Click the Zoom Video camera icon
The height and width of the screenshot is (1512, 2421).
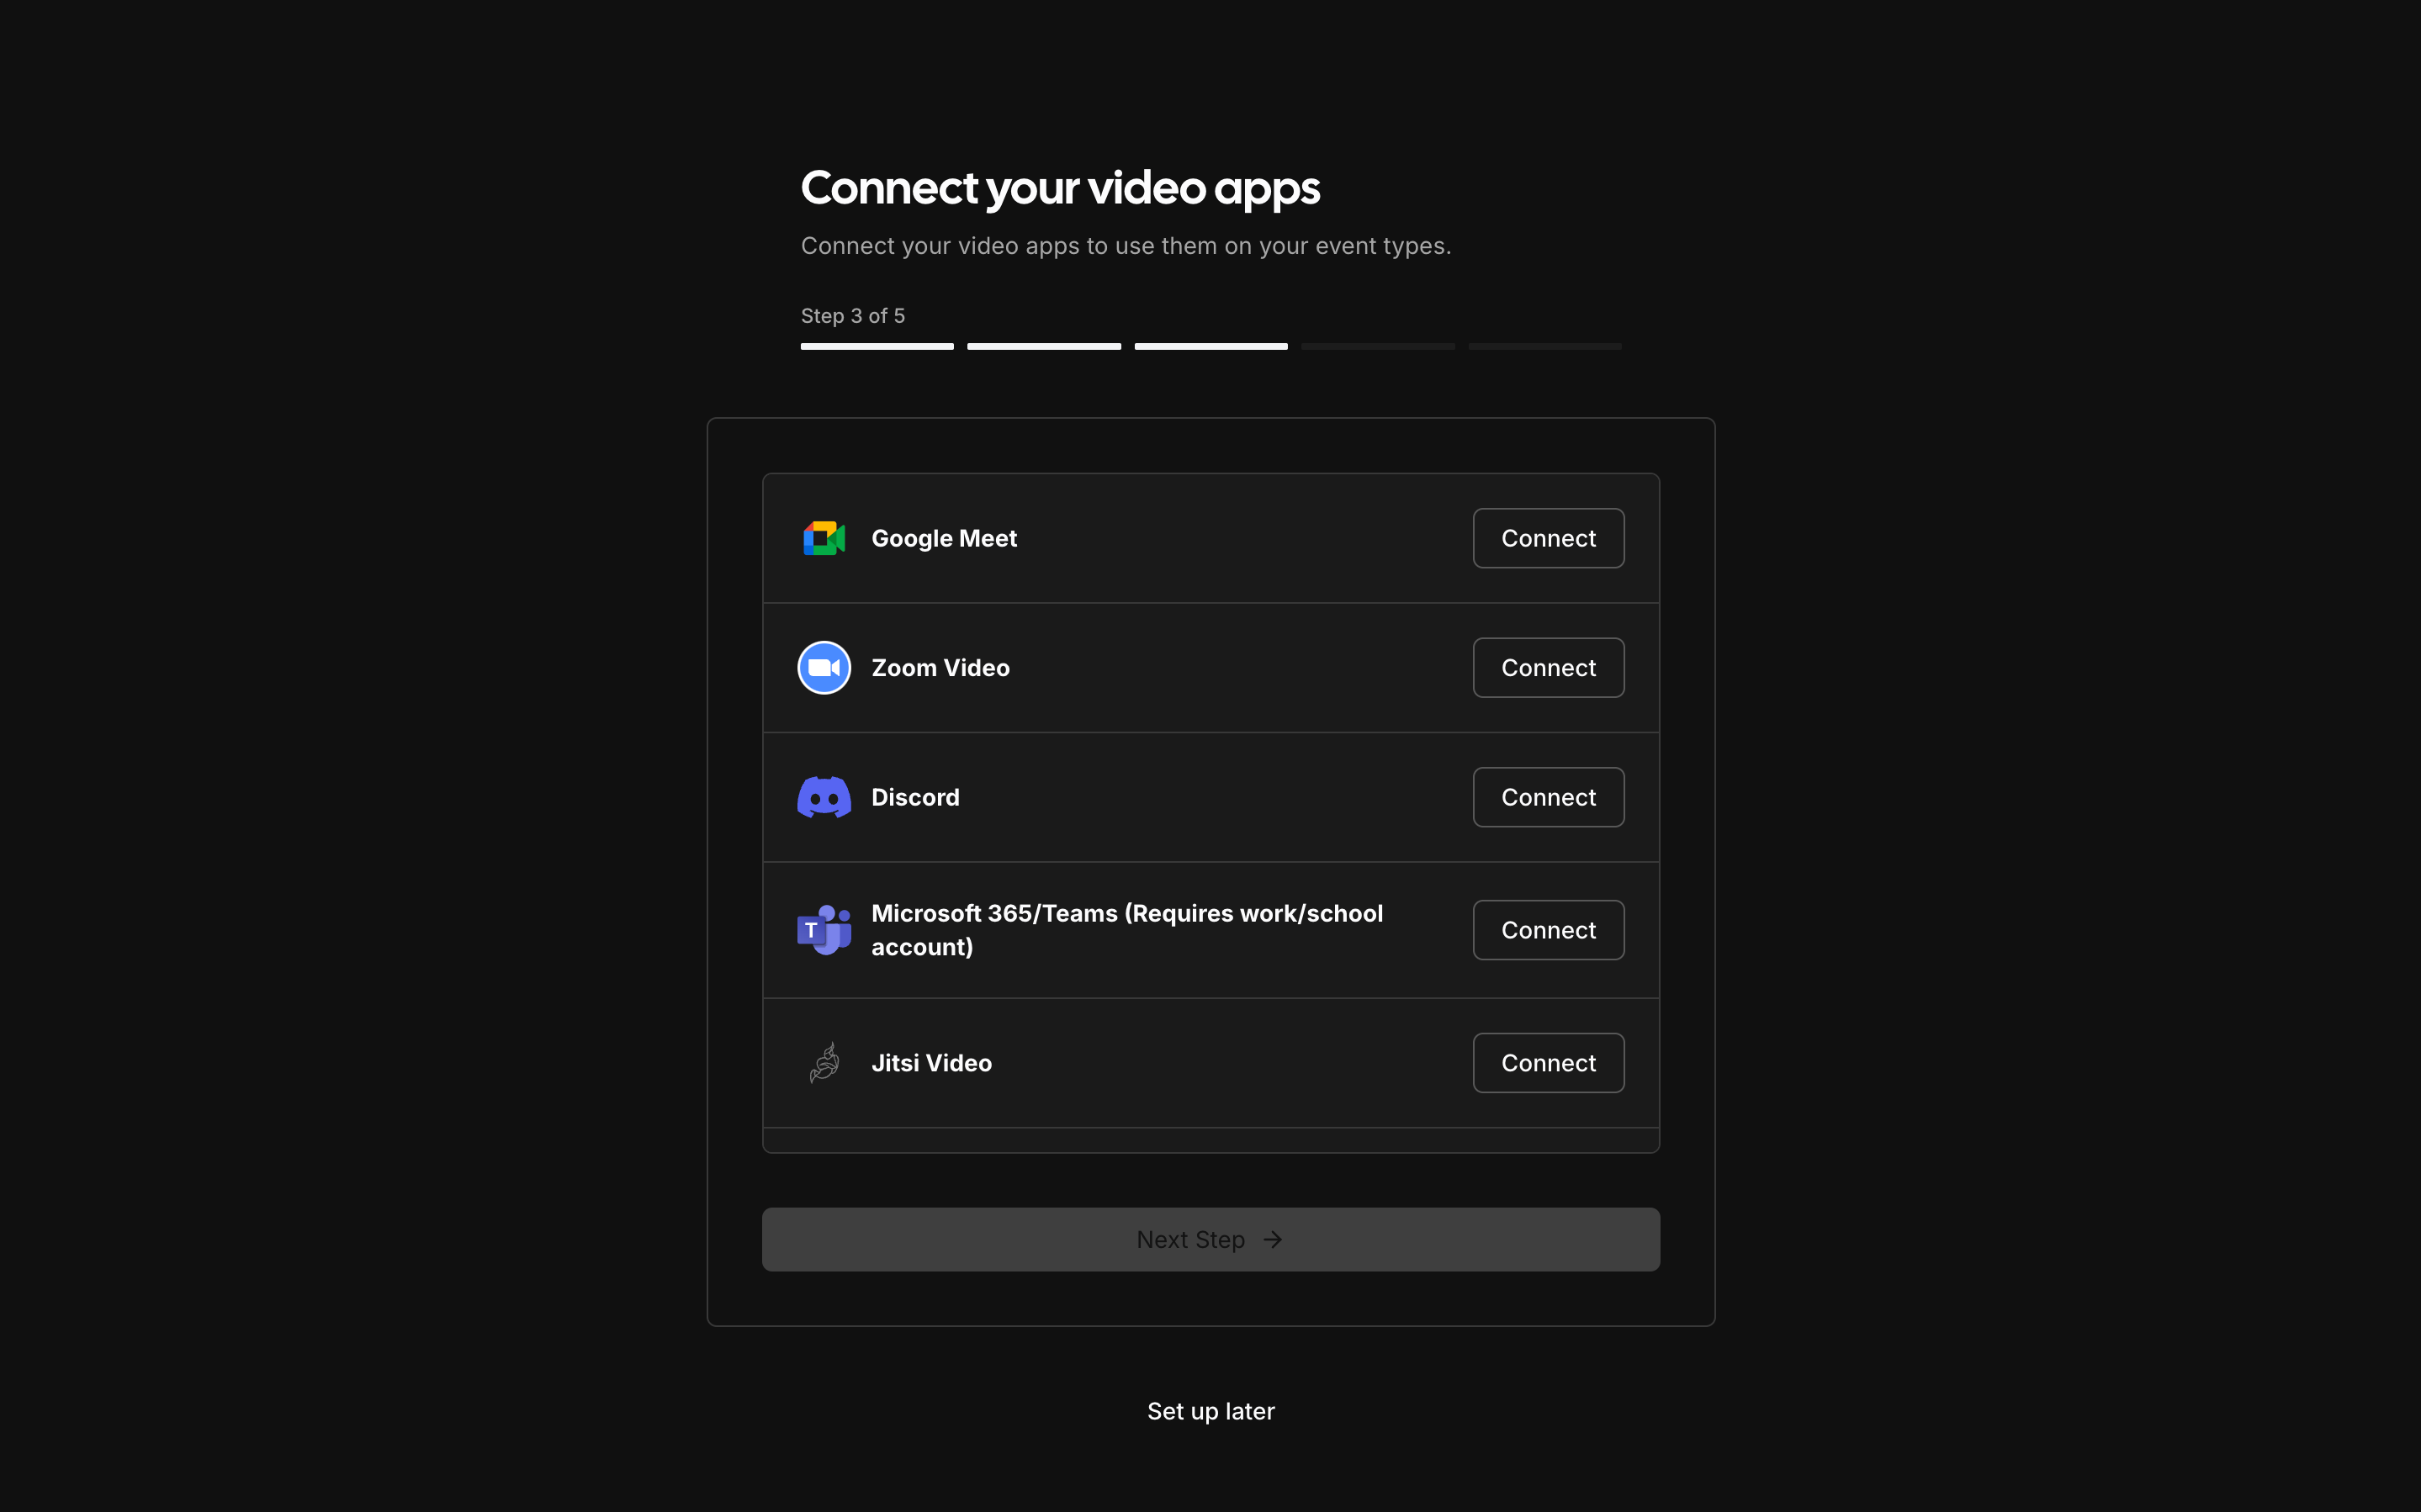[x=824, y=668]
